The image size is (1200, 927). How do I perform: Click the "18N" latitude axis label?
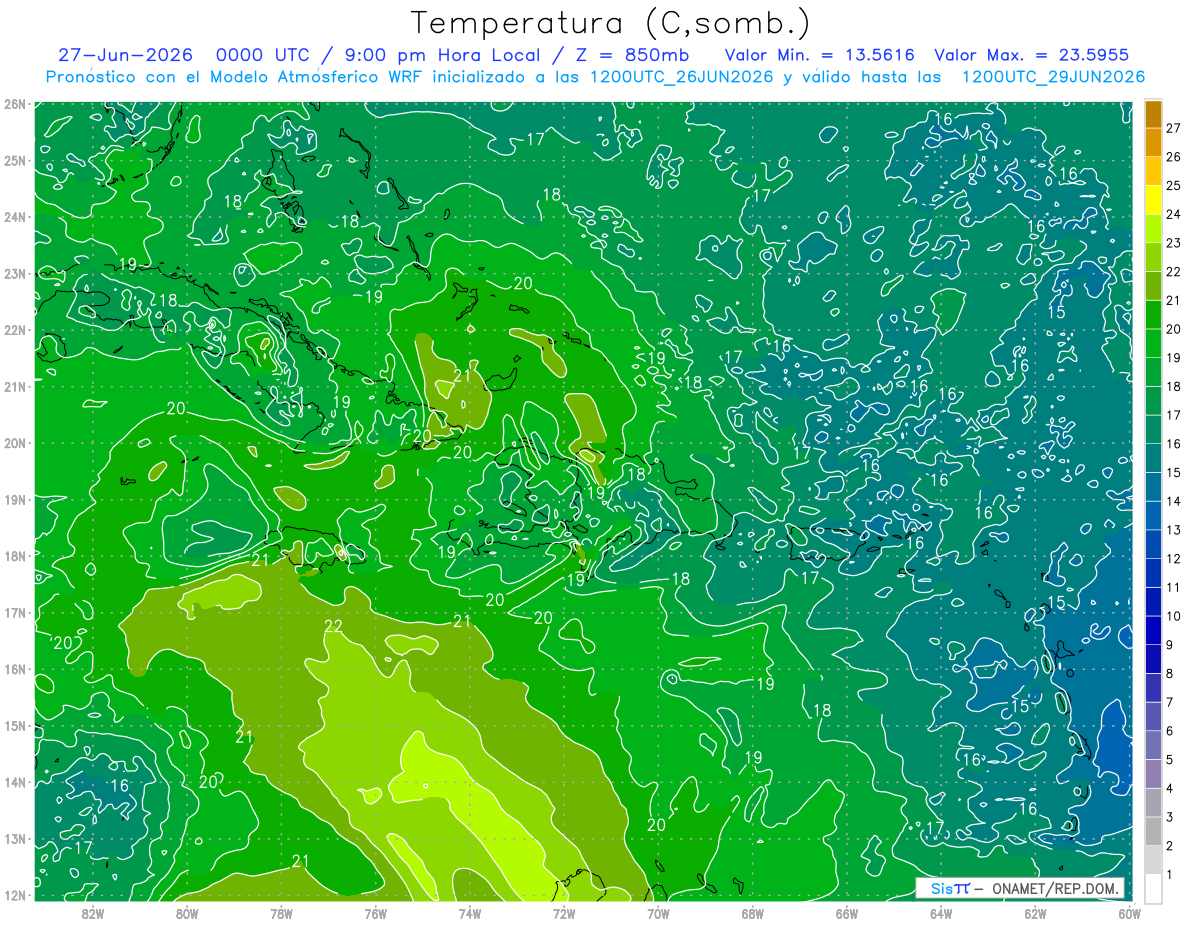click(14, 556)
